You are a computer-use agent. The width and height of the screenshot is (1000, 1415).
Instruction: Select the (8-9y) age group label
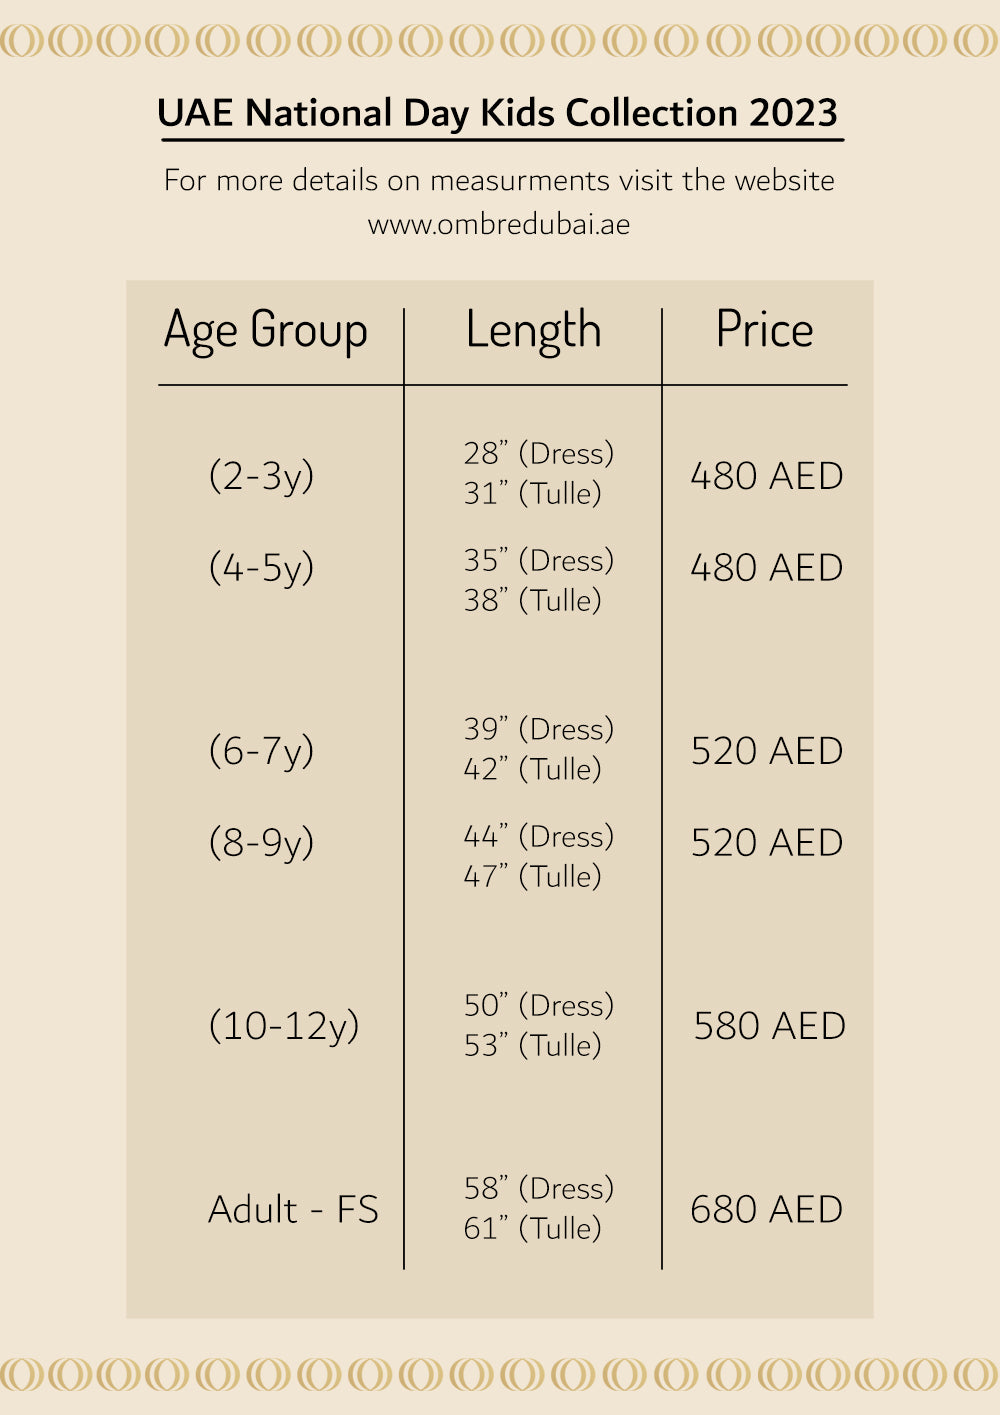pos(261,842)
